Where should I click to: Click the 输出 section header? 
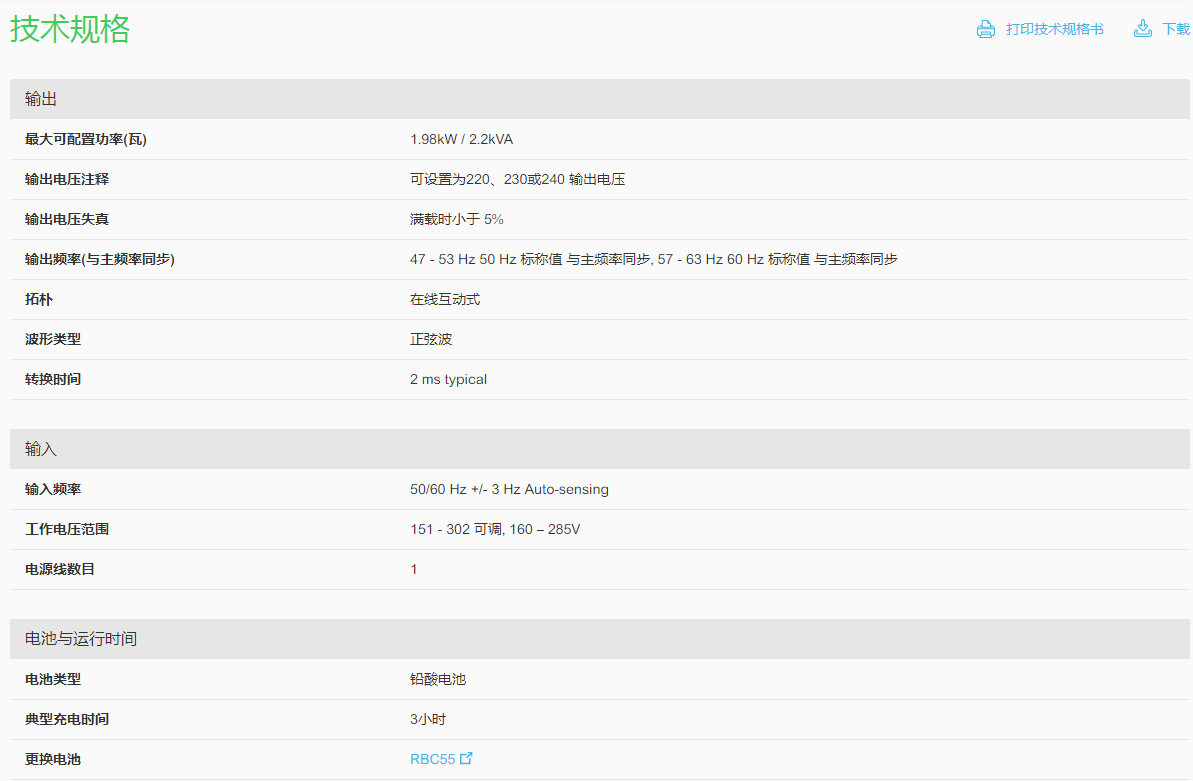pos(41,99)
